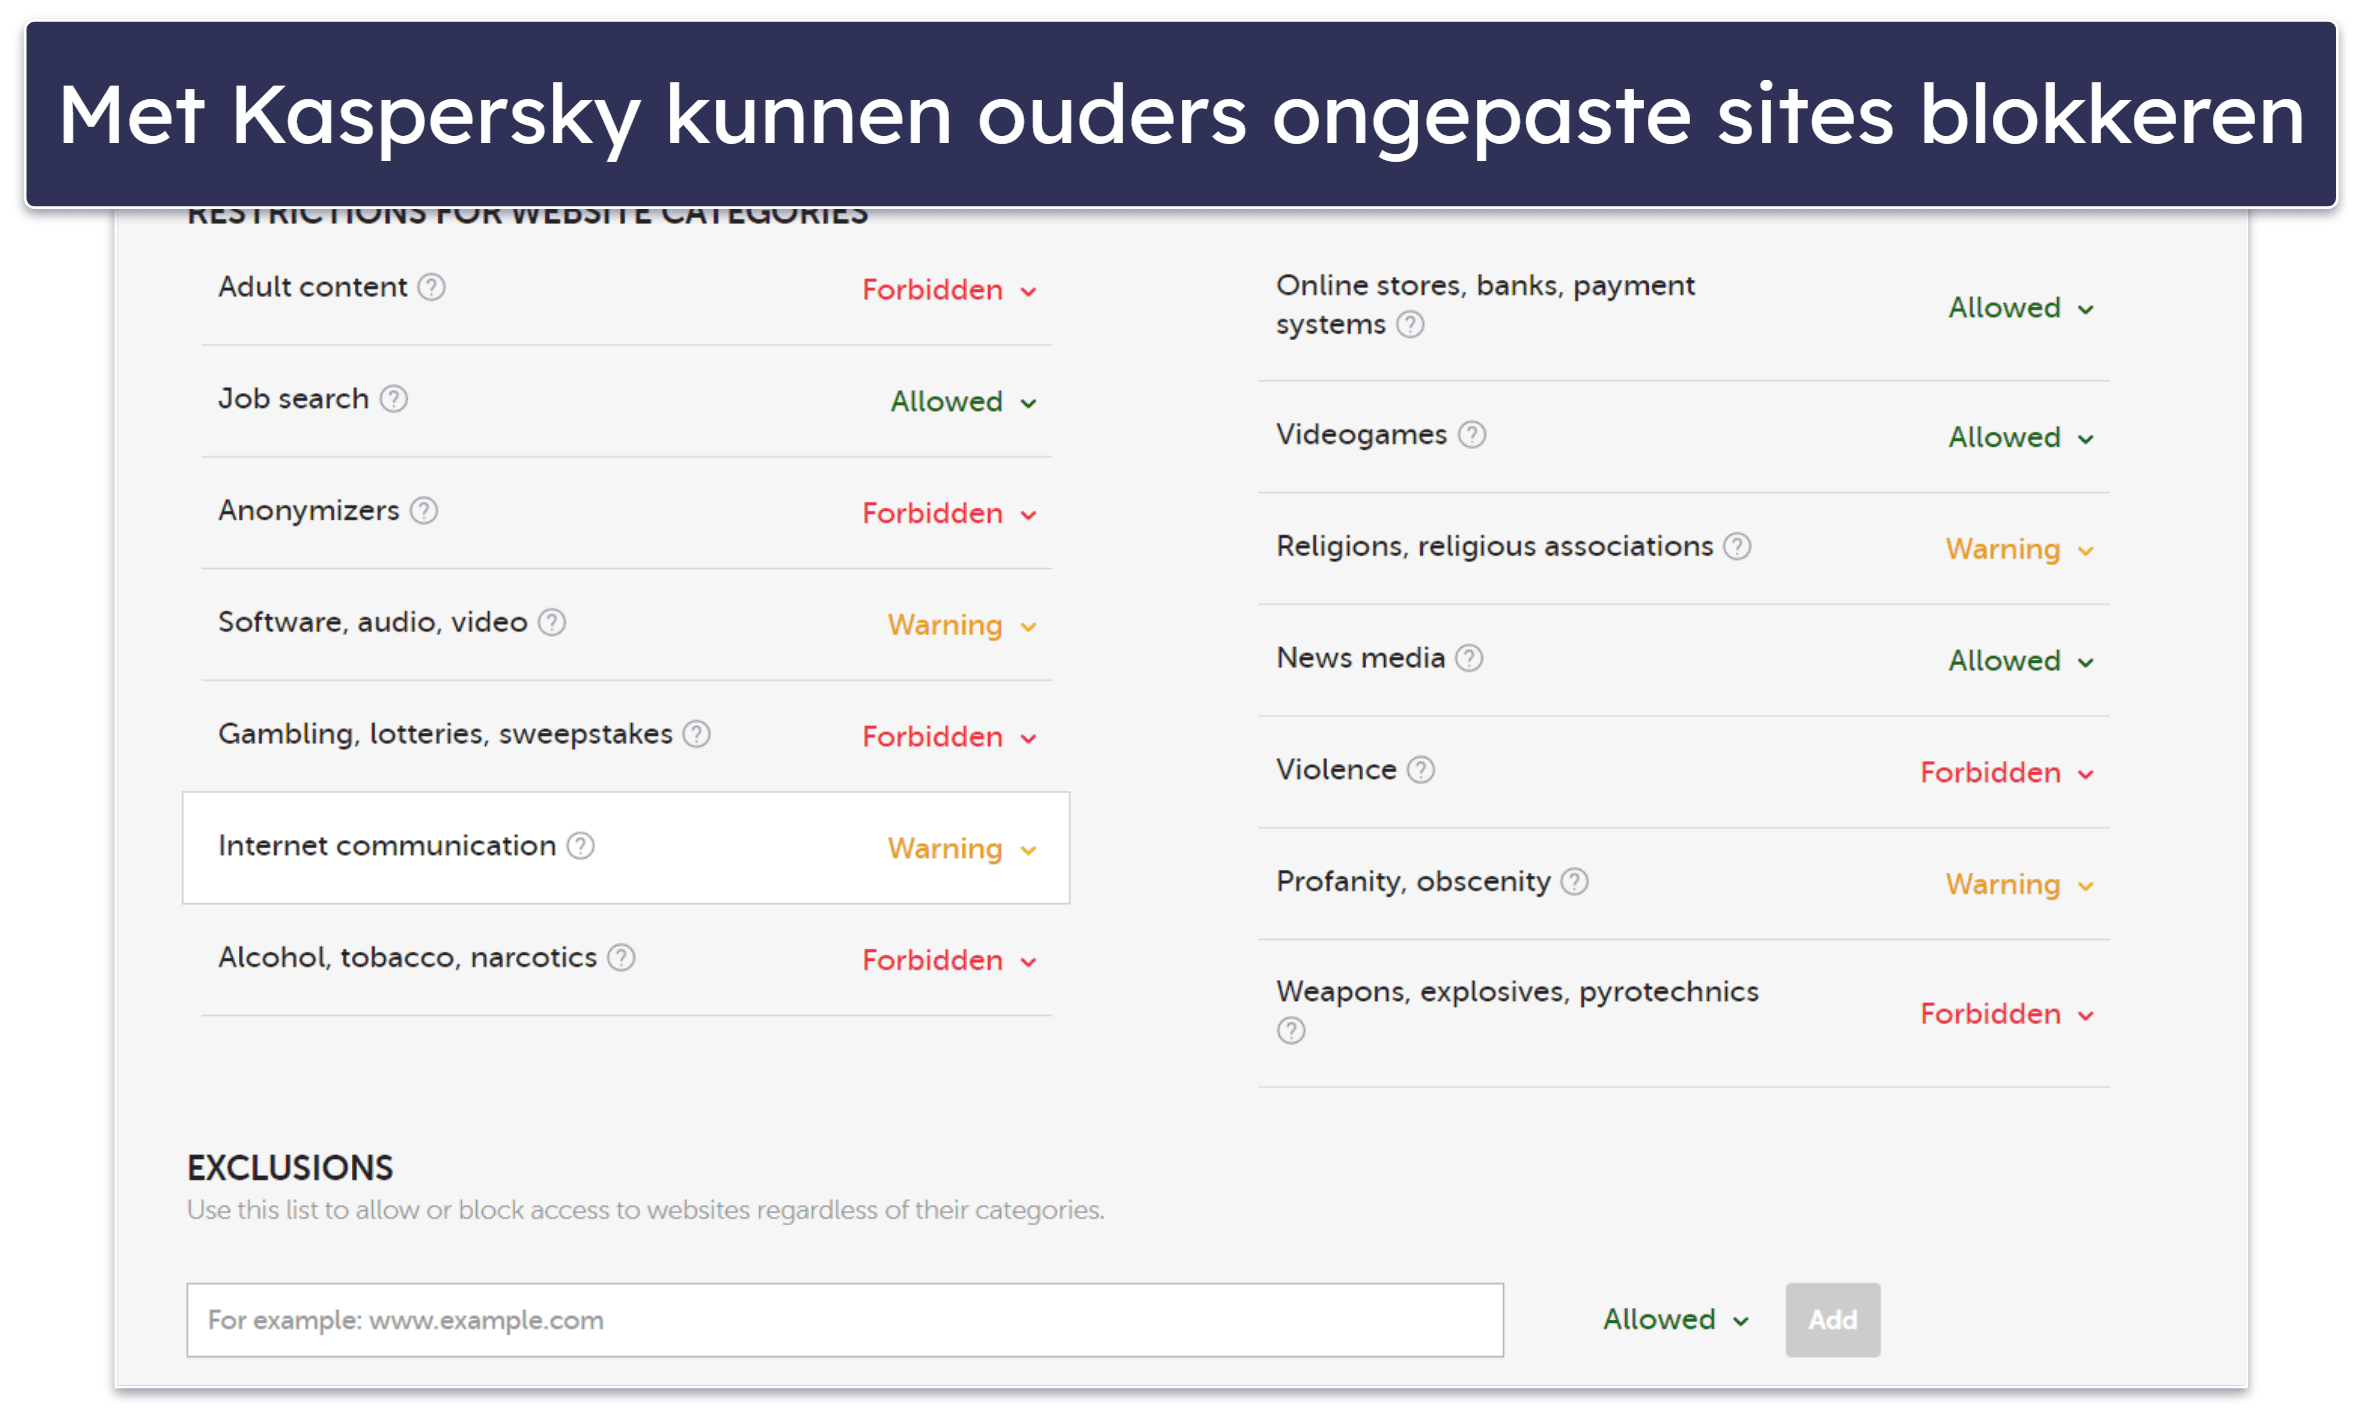Screen dimensions: 2363x1411
Task: Show help for Religions, religious associations
Action: tap(1738, 547)
